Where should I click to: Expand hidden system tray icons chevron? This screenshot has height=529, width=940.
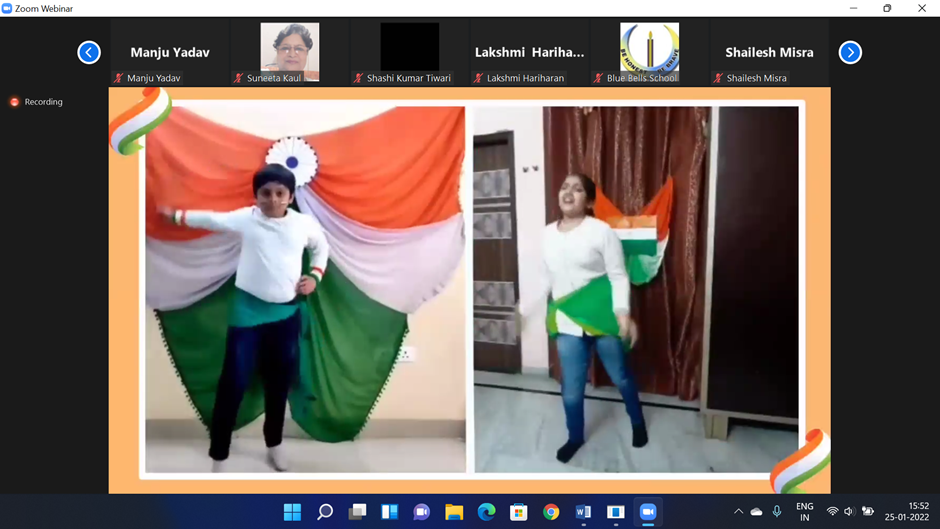pos(738,512)
